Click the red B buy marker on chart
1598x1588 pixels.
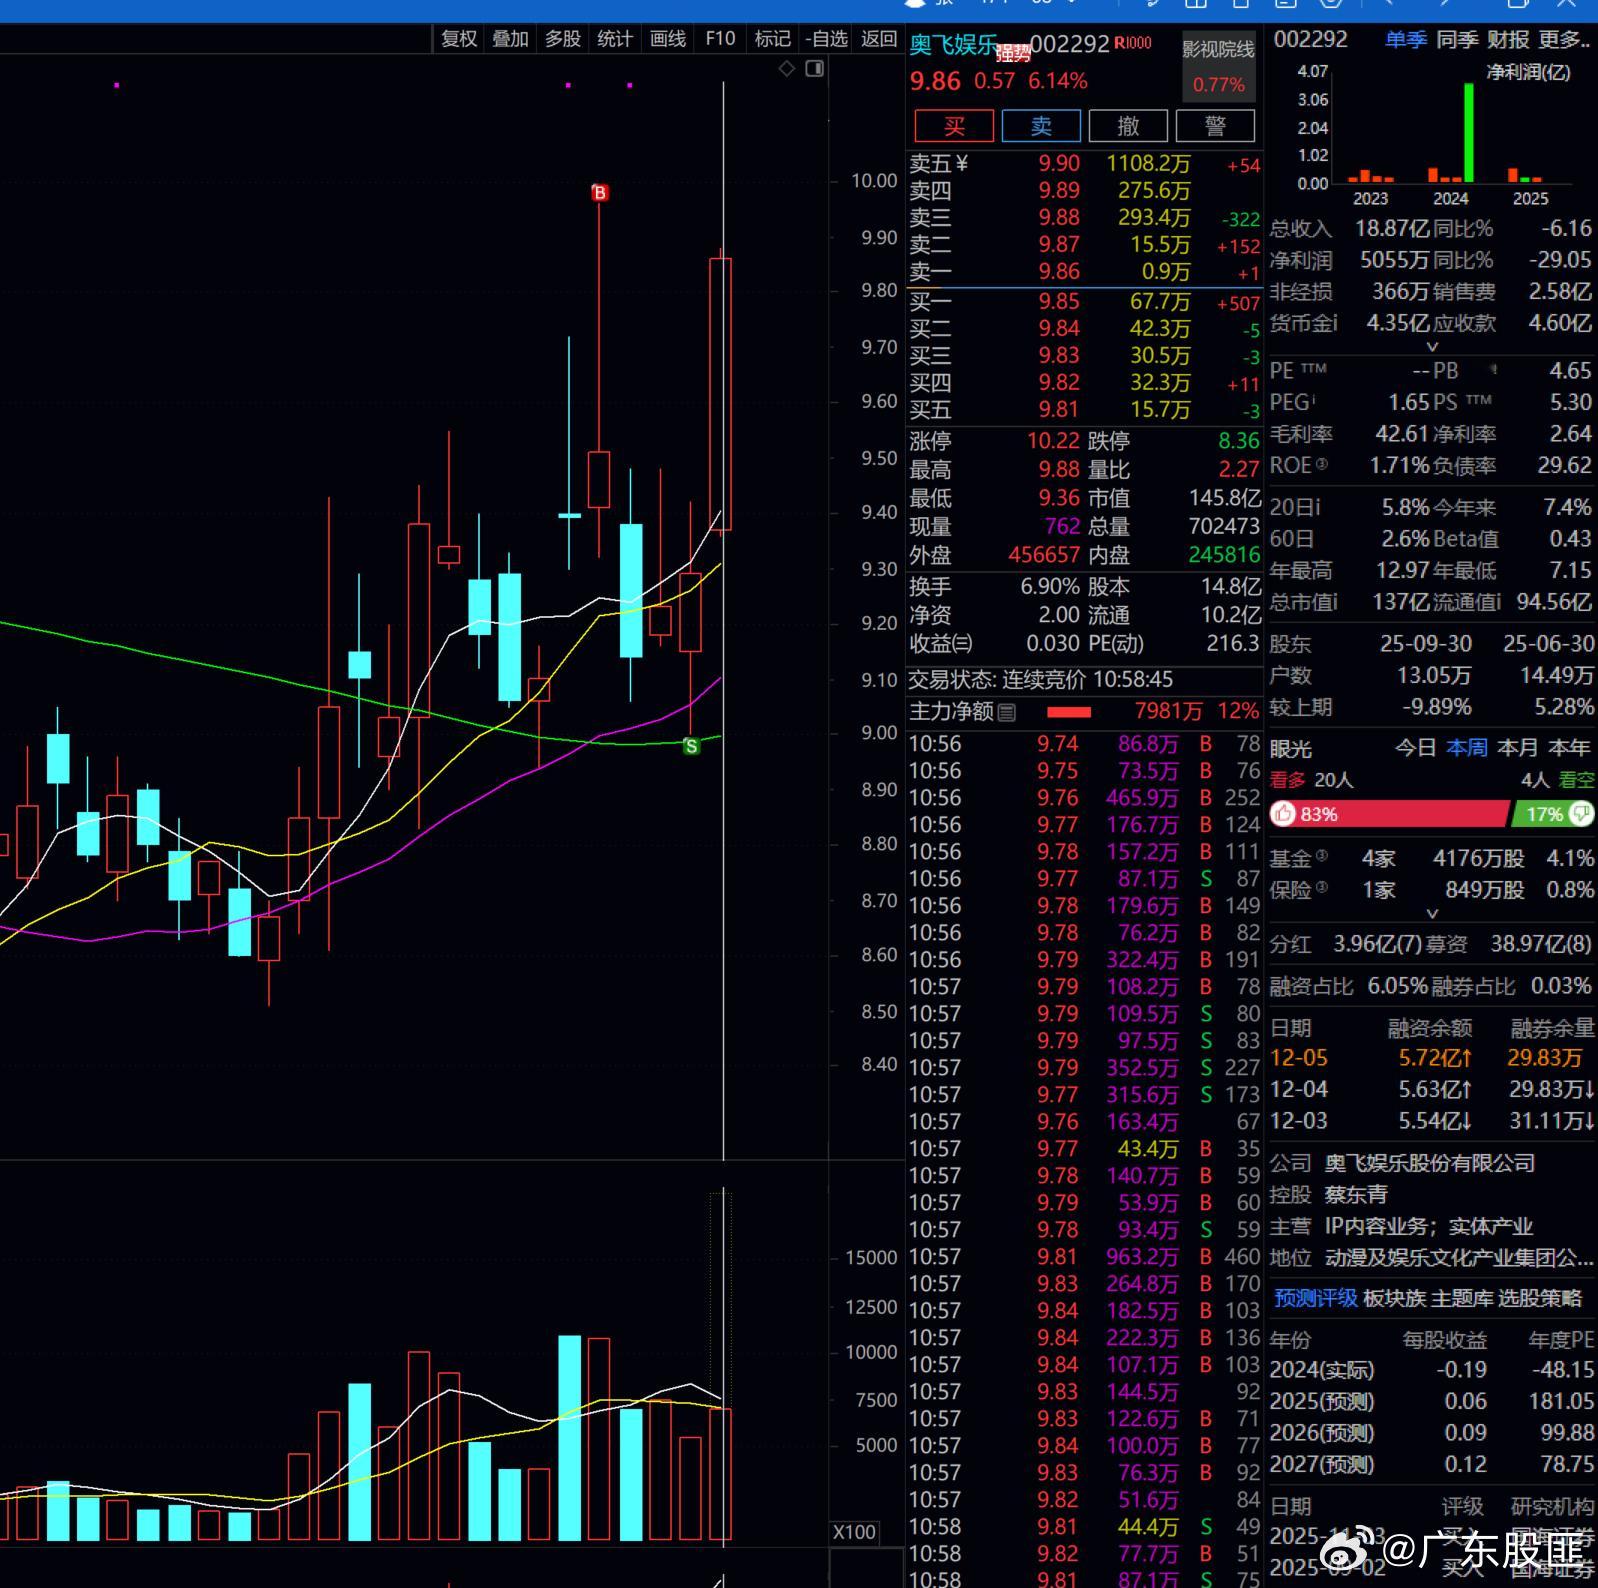[599, 193]
